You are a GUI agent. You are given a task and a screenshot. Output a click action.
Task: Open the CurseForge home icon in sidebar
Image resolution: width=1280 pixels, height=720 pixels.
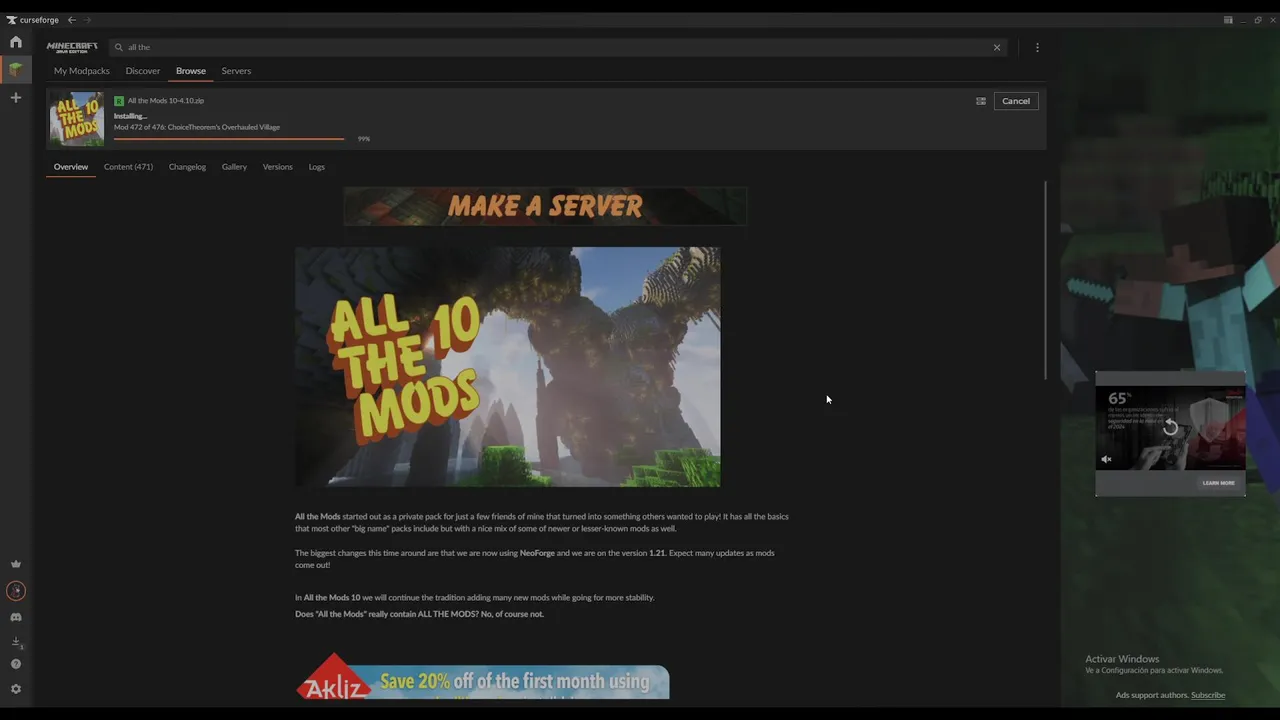(x=16, y=42)
